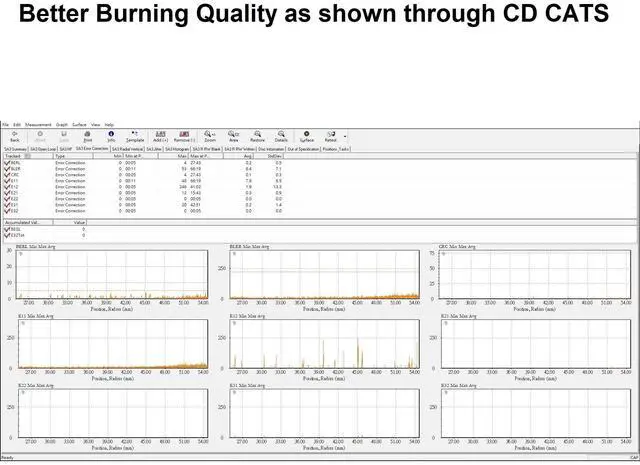
Task: Uncheck the E11 tracked checkbox
Action: coord(7,181)
